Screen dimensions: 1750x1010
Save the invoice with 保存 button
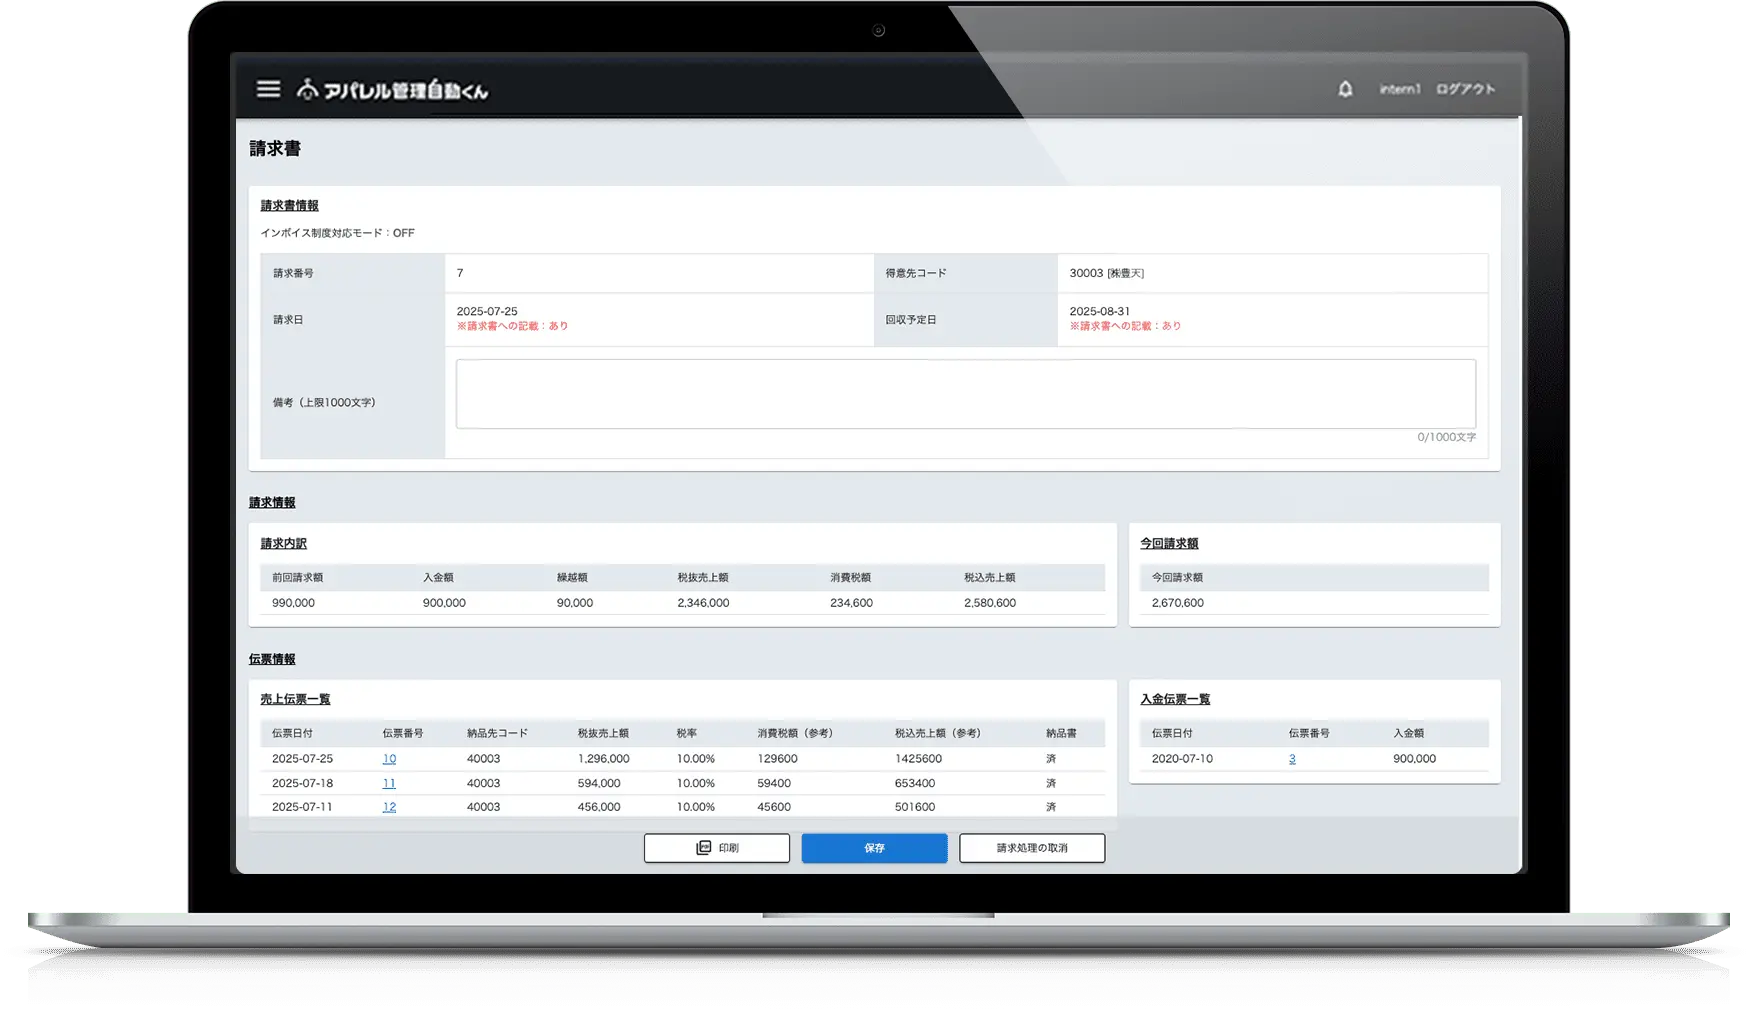point(874,848)
